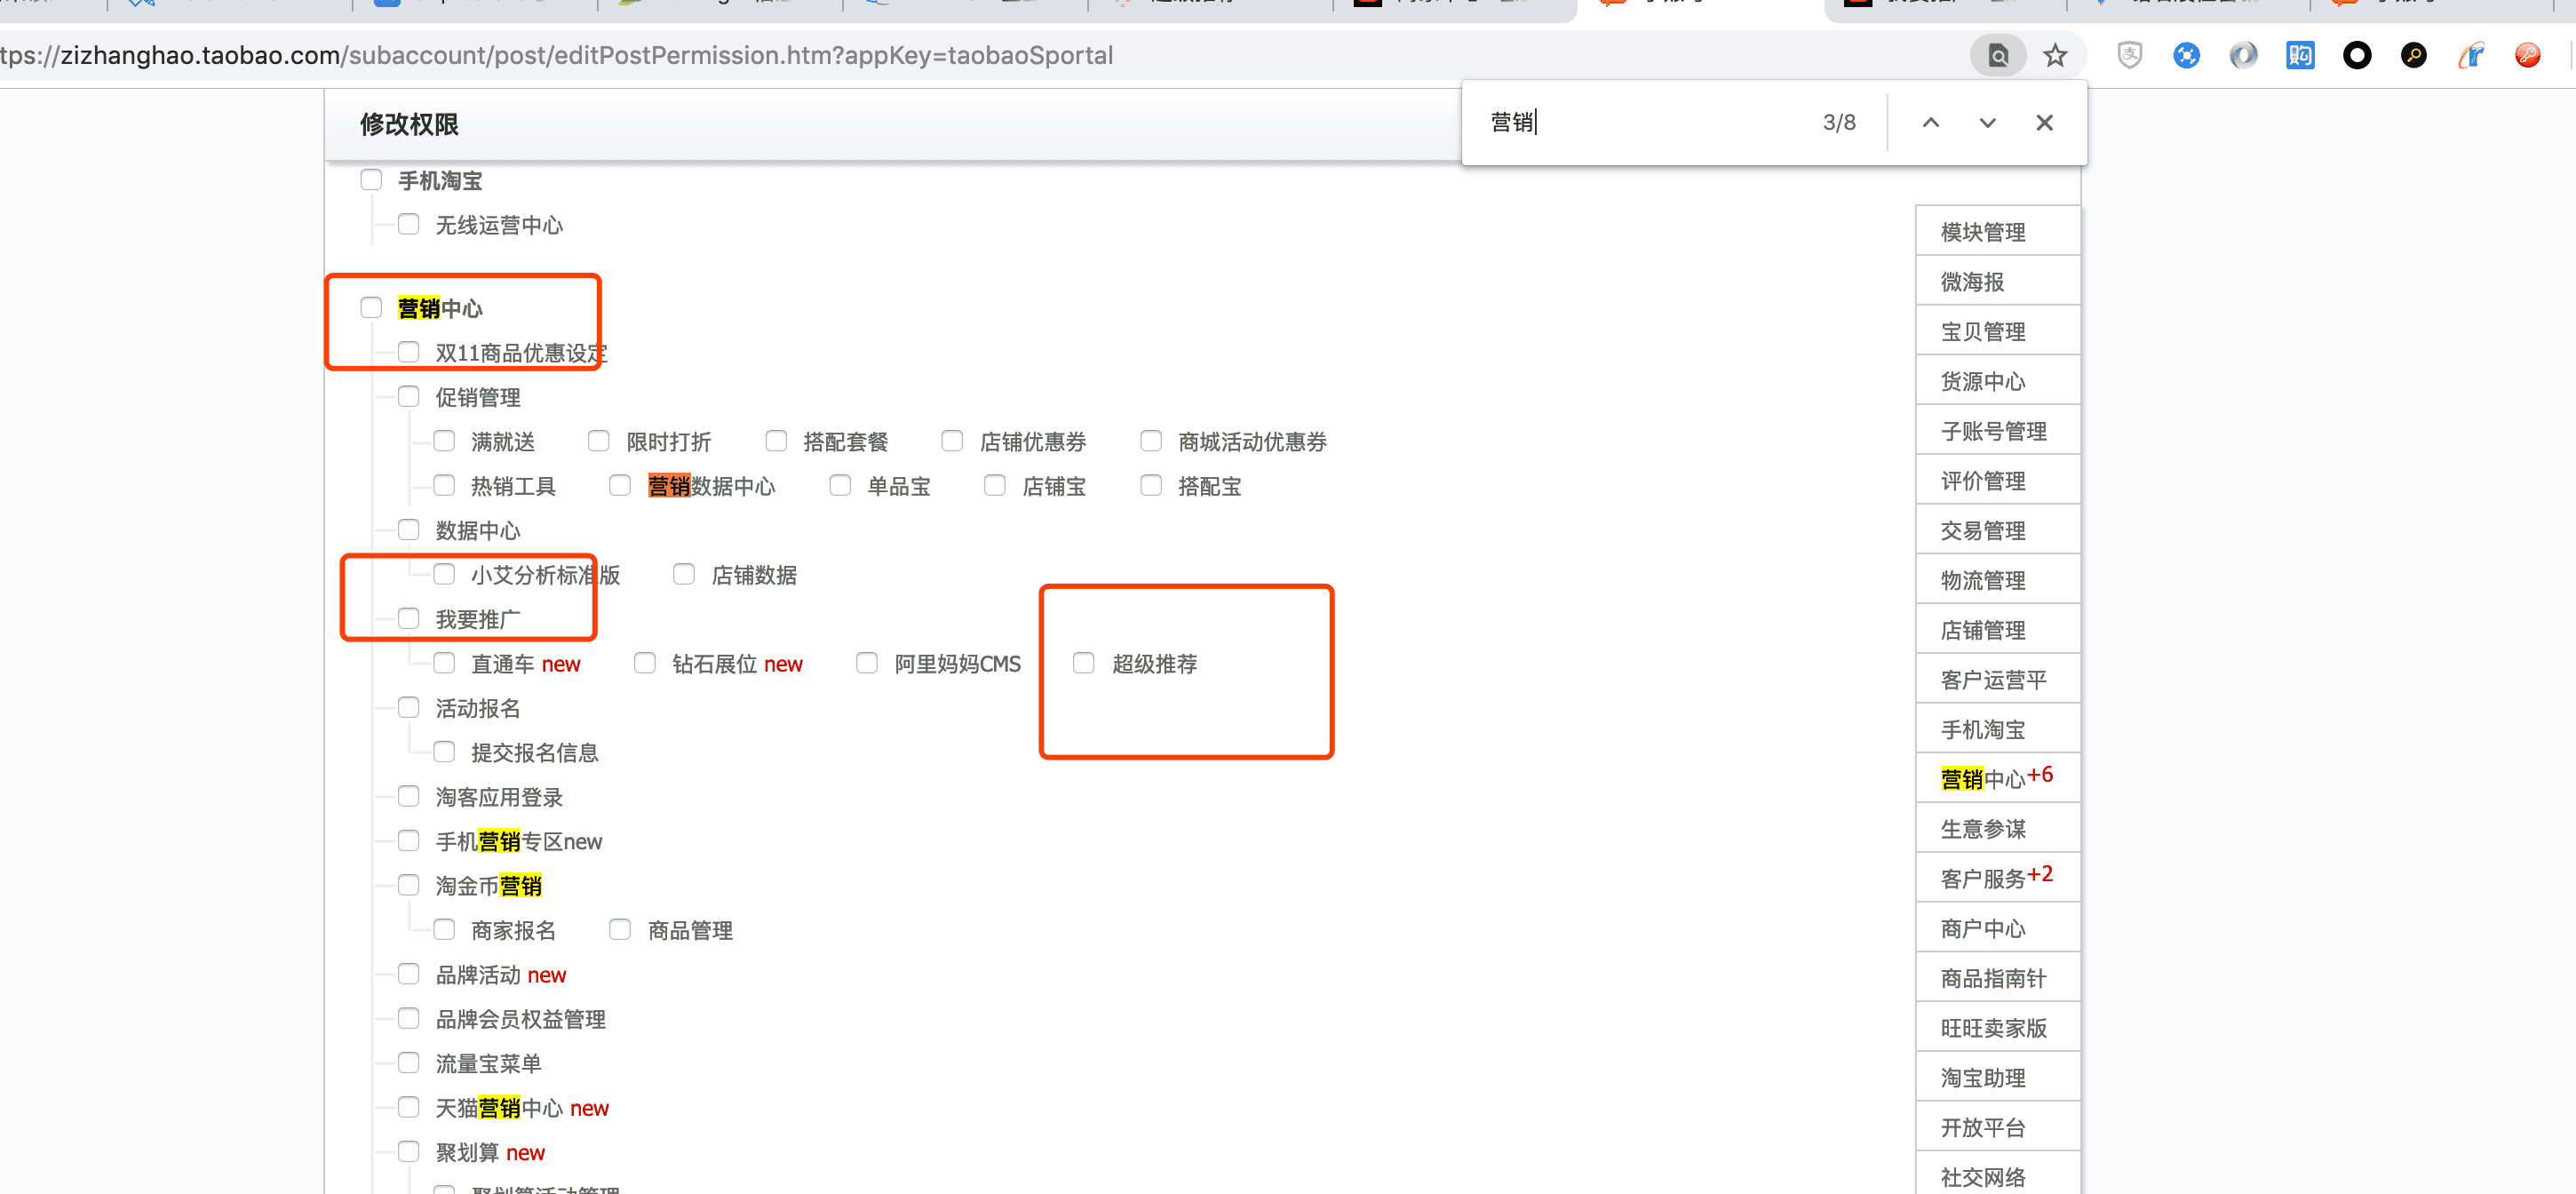The height and width of the screenshot is (1194, 2576).
Task: Check the 阿里妈妈CMS checkbox
Action: [x=867, y=663]
